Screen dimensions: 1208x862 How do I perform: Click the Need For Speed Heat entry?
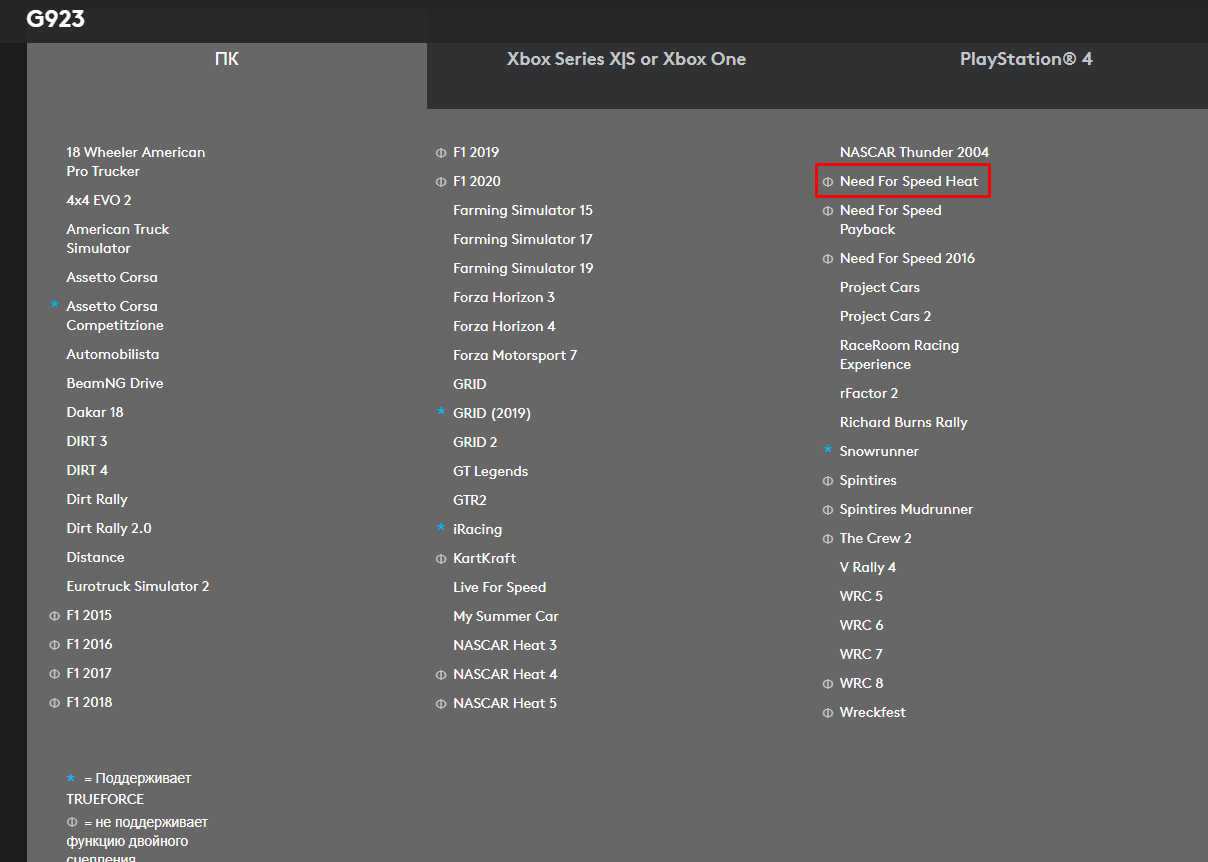pos(909,181)
